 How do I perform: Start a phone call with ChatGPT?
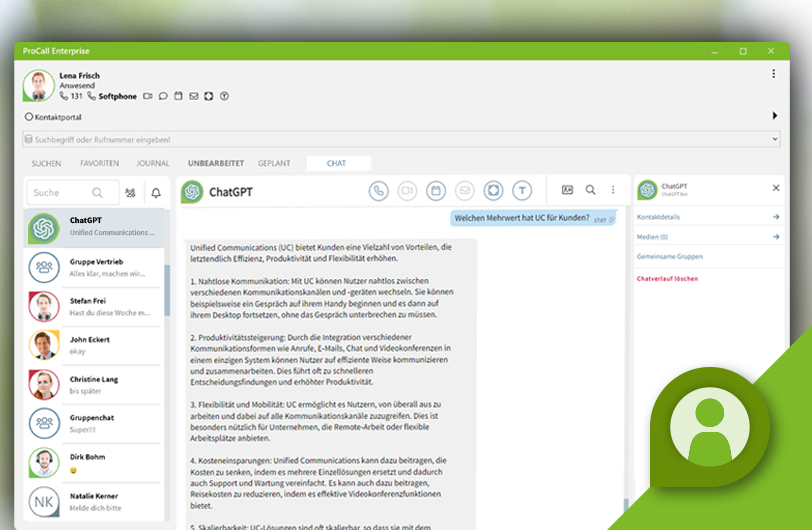(x=379, y=191)
